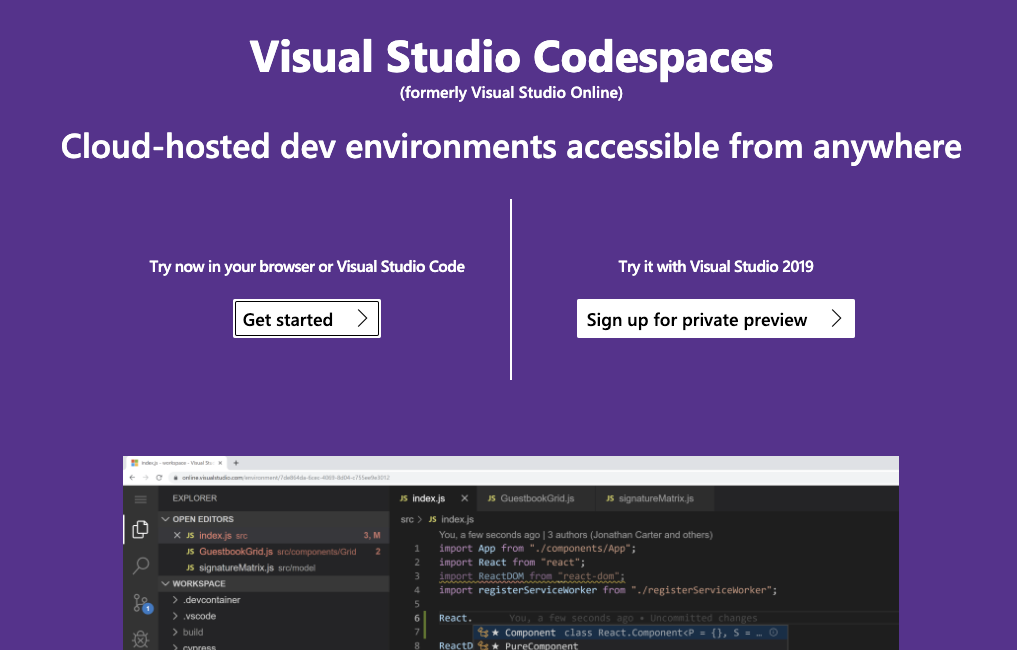Close the index.js editor tab

tap(464, 498)
